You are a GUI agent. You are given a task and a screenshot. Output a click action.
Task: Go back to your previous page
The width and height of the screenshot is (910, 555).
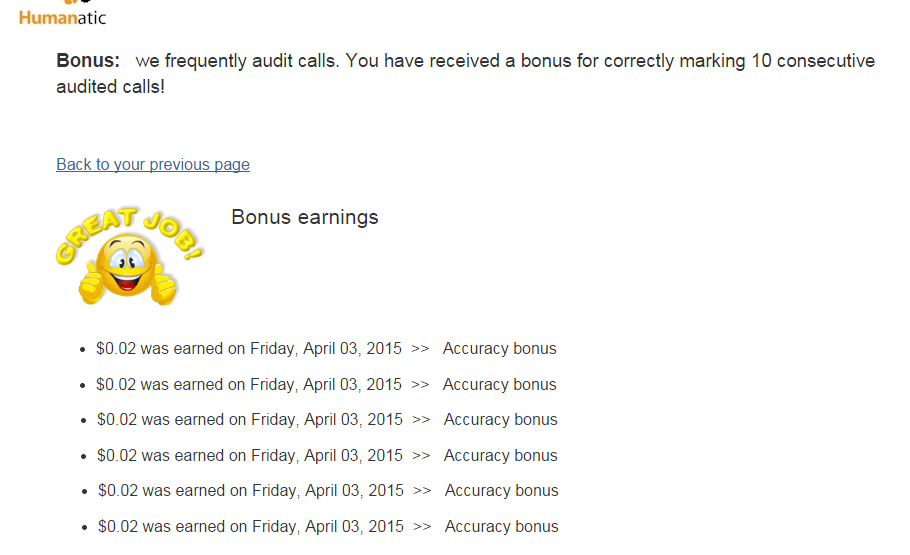coord(153,164)
